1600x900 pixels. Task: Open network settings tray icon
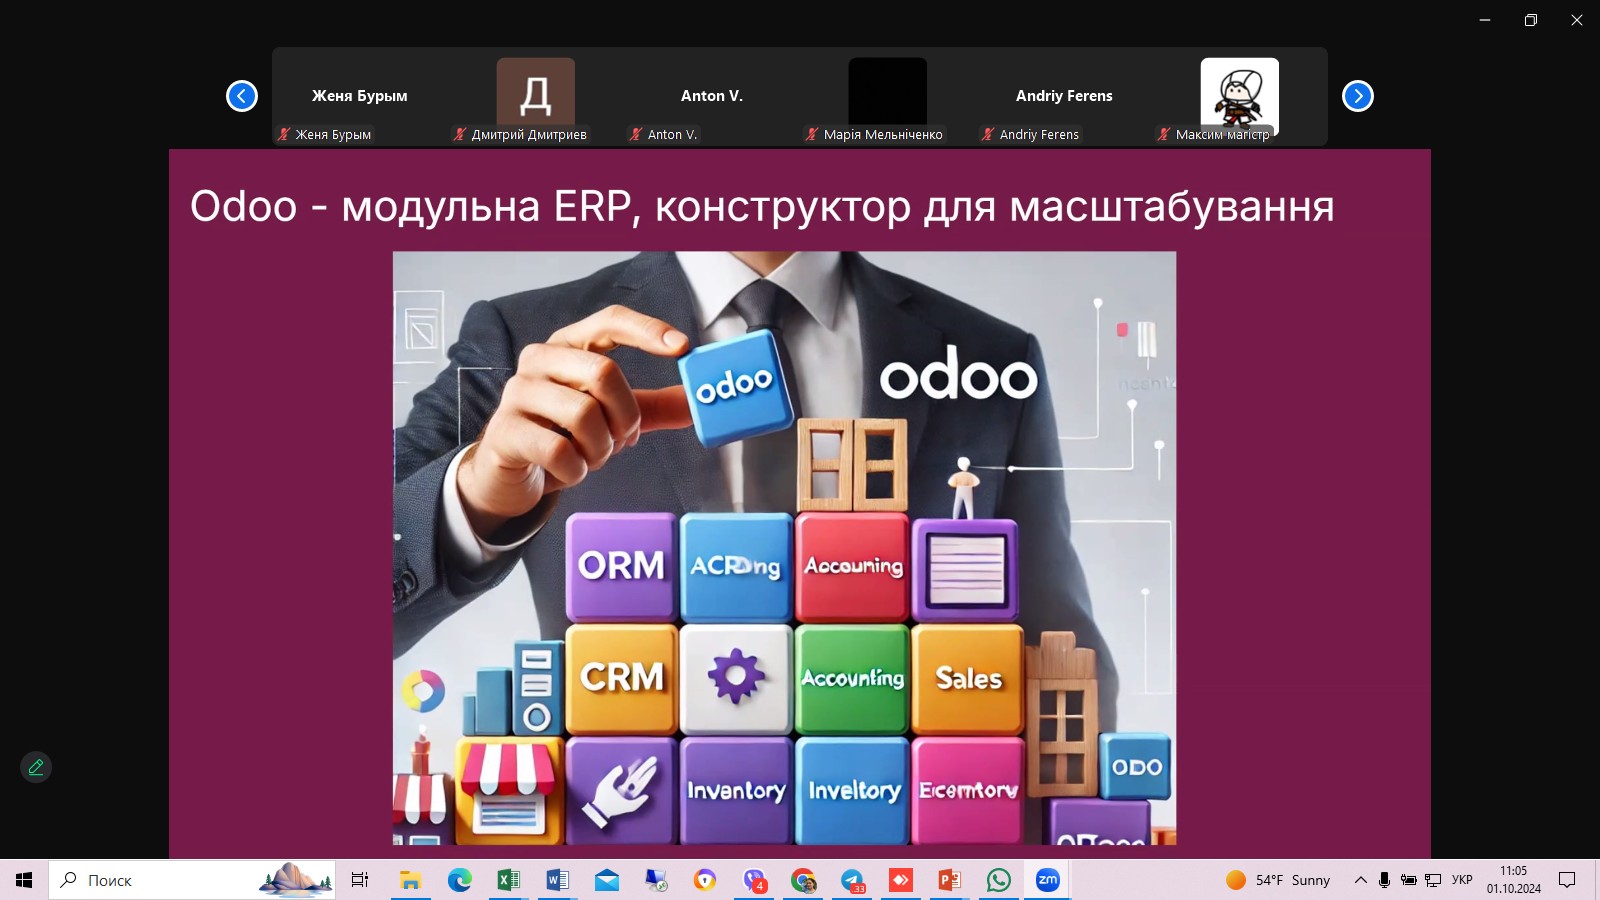point(1433,880)
